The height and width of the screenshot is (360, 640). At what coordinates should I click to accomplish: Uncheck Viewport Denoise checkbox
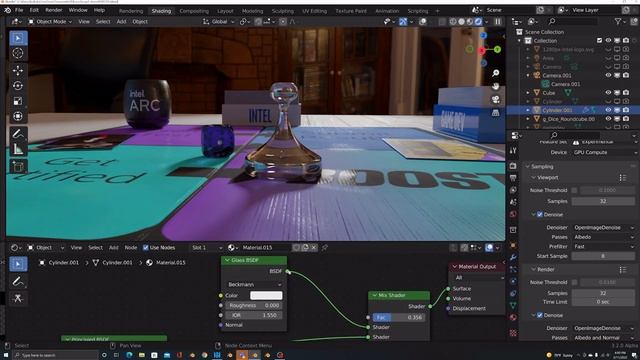tap(540, 214)
